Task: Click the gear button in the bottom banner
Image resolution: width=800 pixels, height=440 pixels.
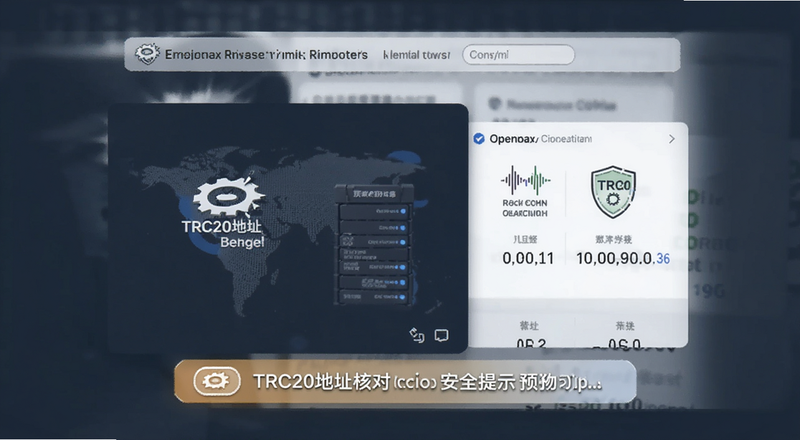Action: click(217, 381)
